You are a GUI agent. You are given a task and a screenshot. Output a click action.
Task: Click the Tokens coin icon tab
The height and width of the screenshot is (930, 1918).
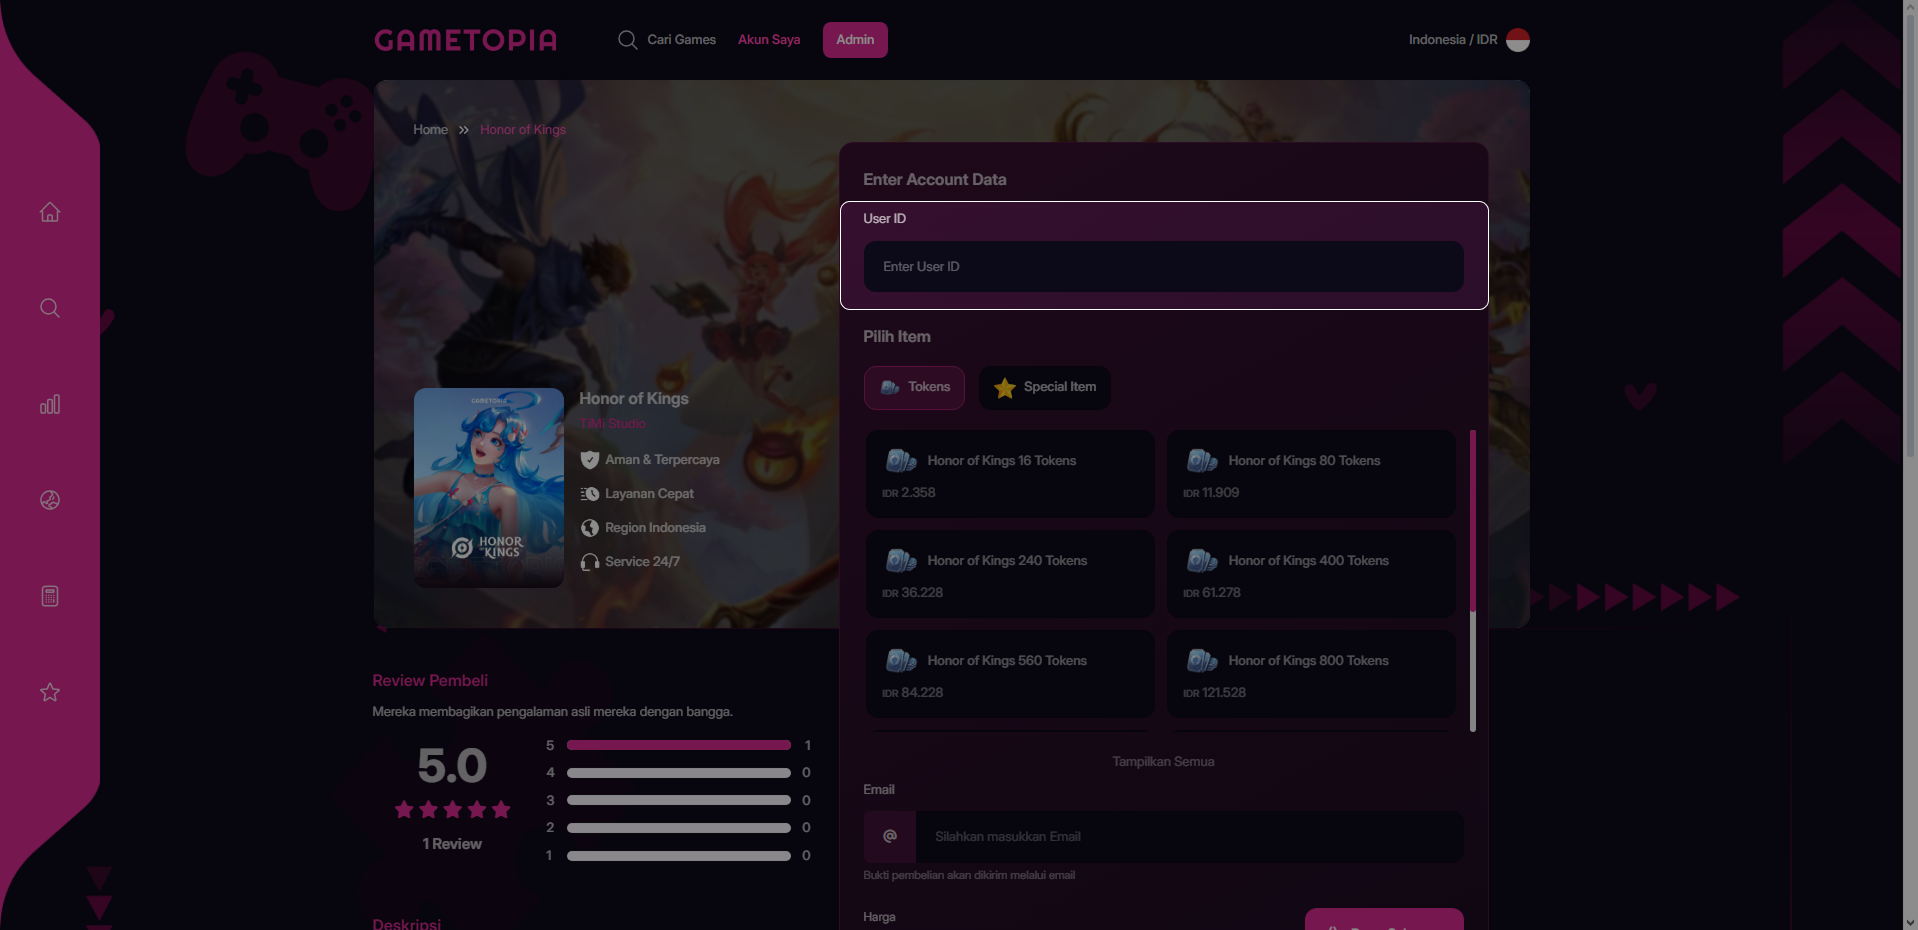(x=914, y=387)
